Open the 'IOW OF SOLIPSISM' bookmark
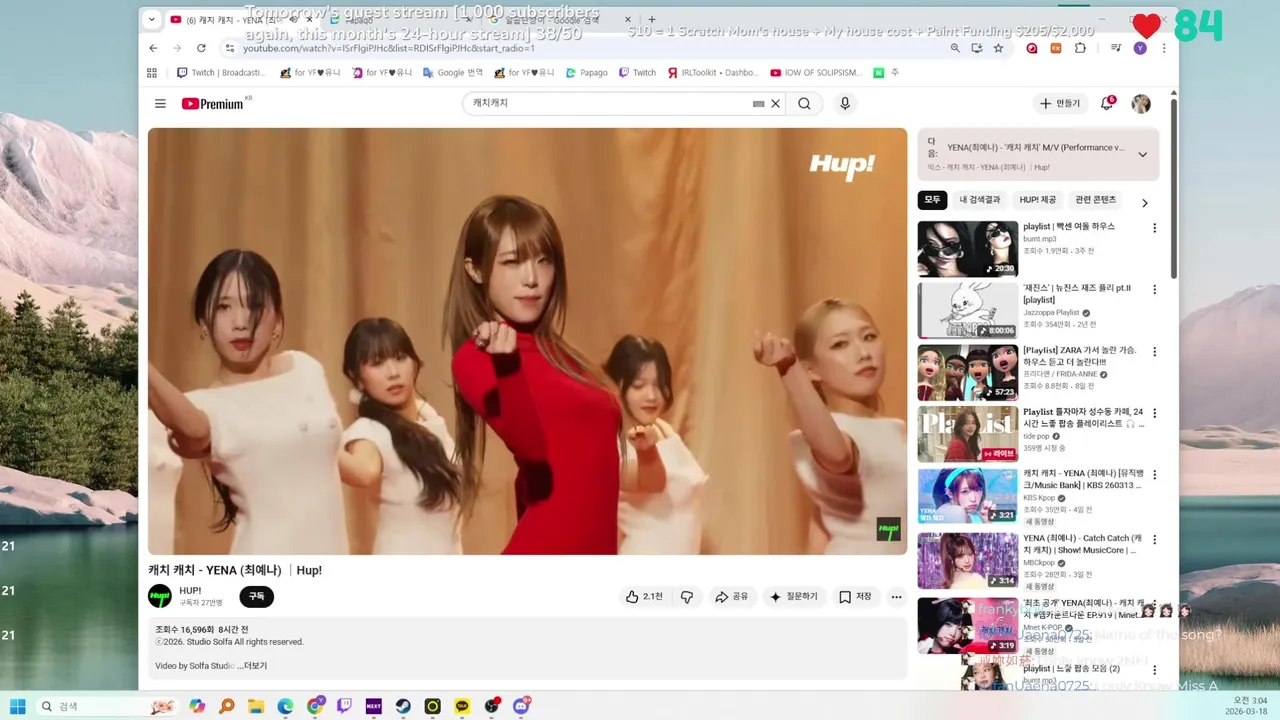The image size is (1280, 720). [x=815, y=73]
